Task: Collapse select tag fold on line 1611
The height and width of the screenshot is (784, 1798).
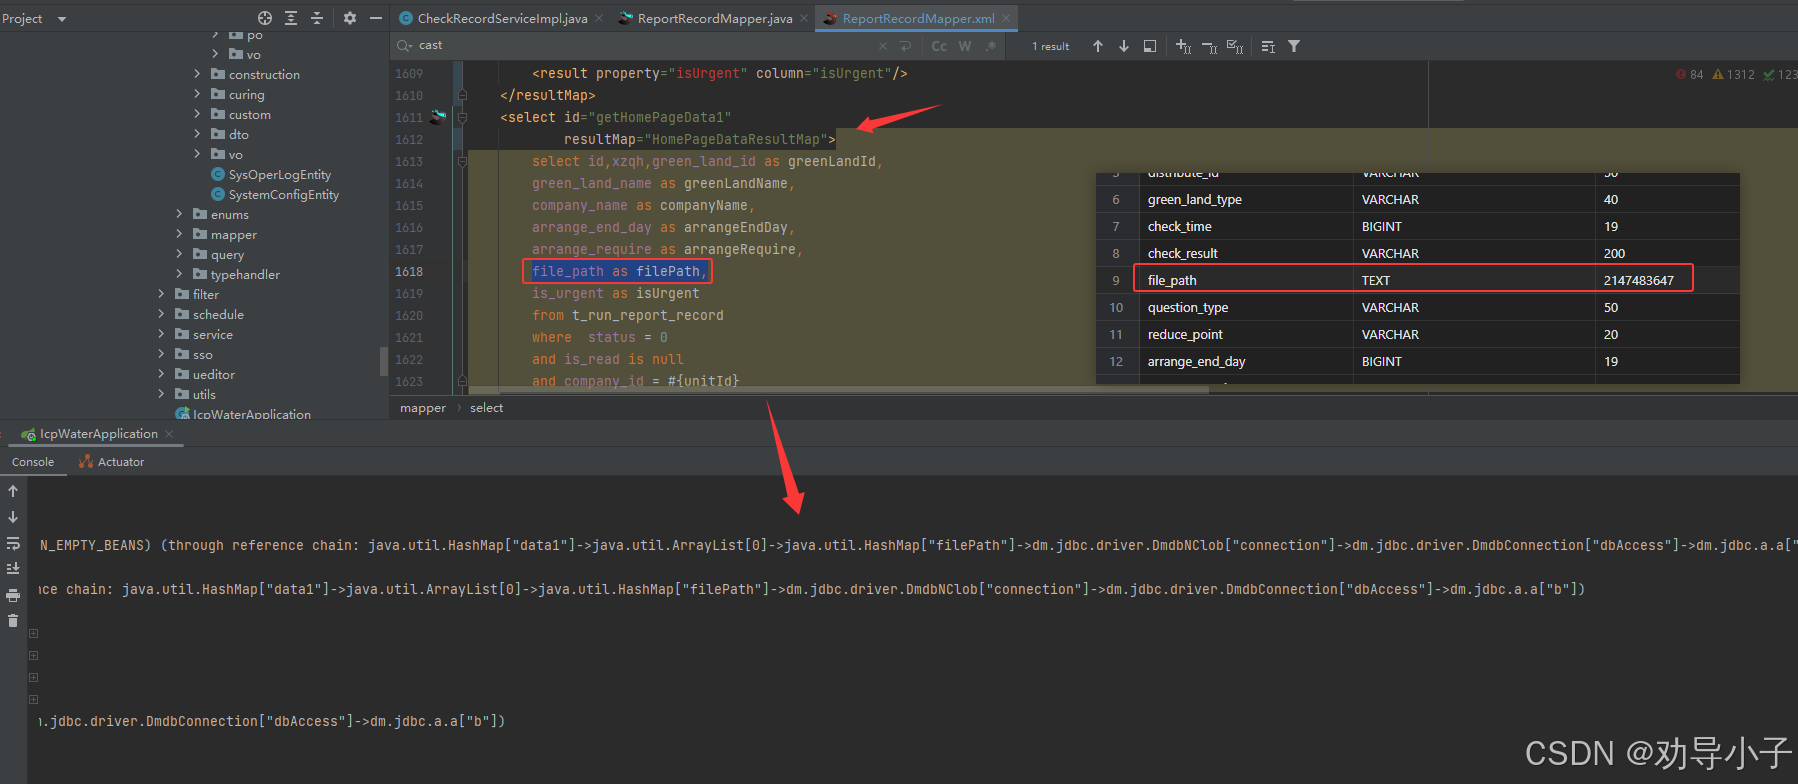Action: (x=462, y=117)
